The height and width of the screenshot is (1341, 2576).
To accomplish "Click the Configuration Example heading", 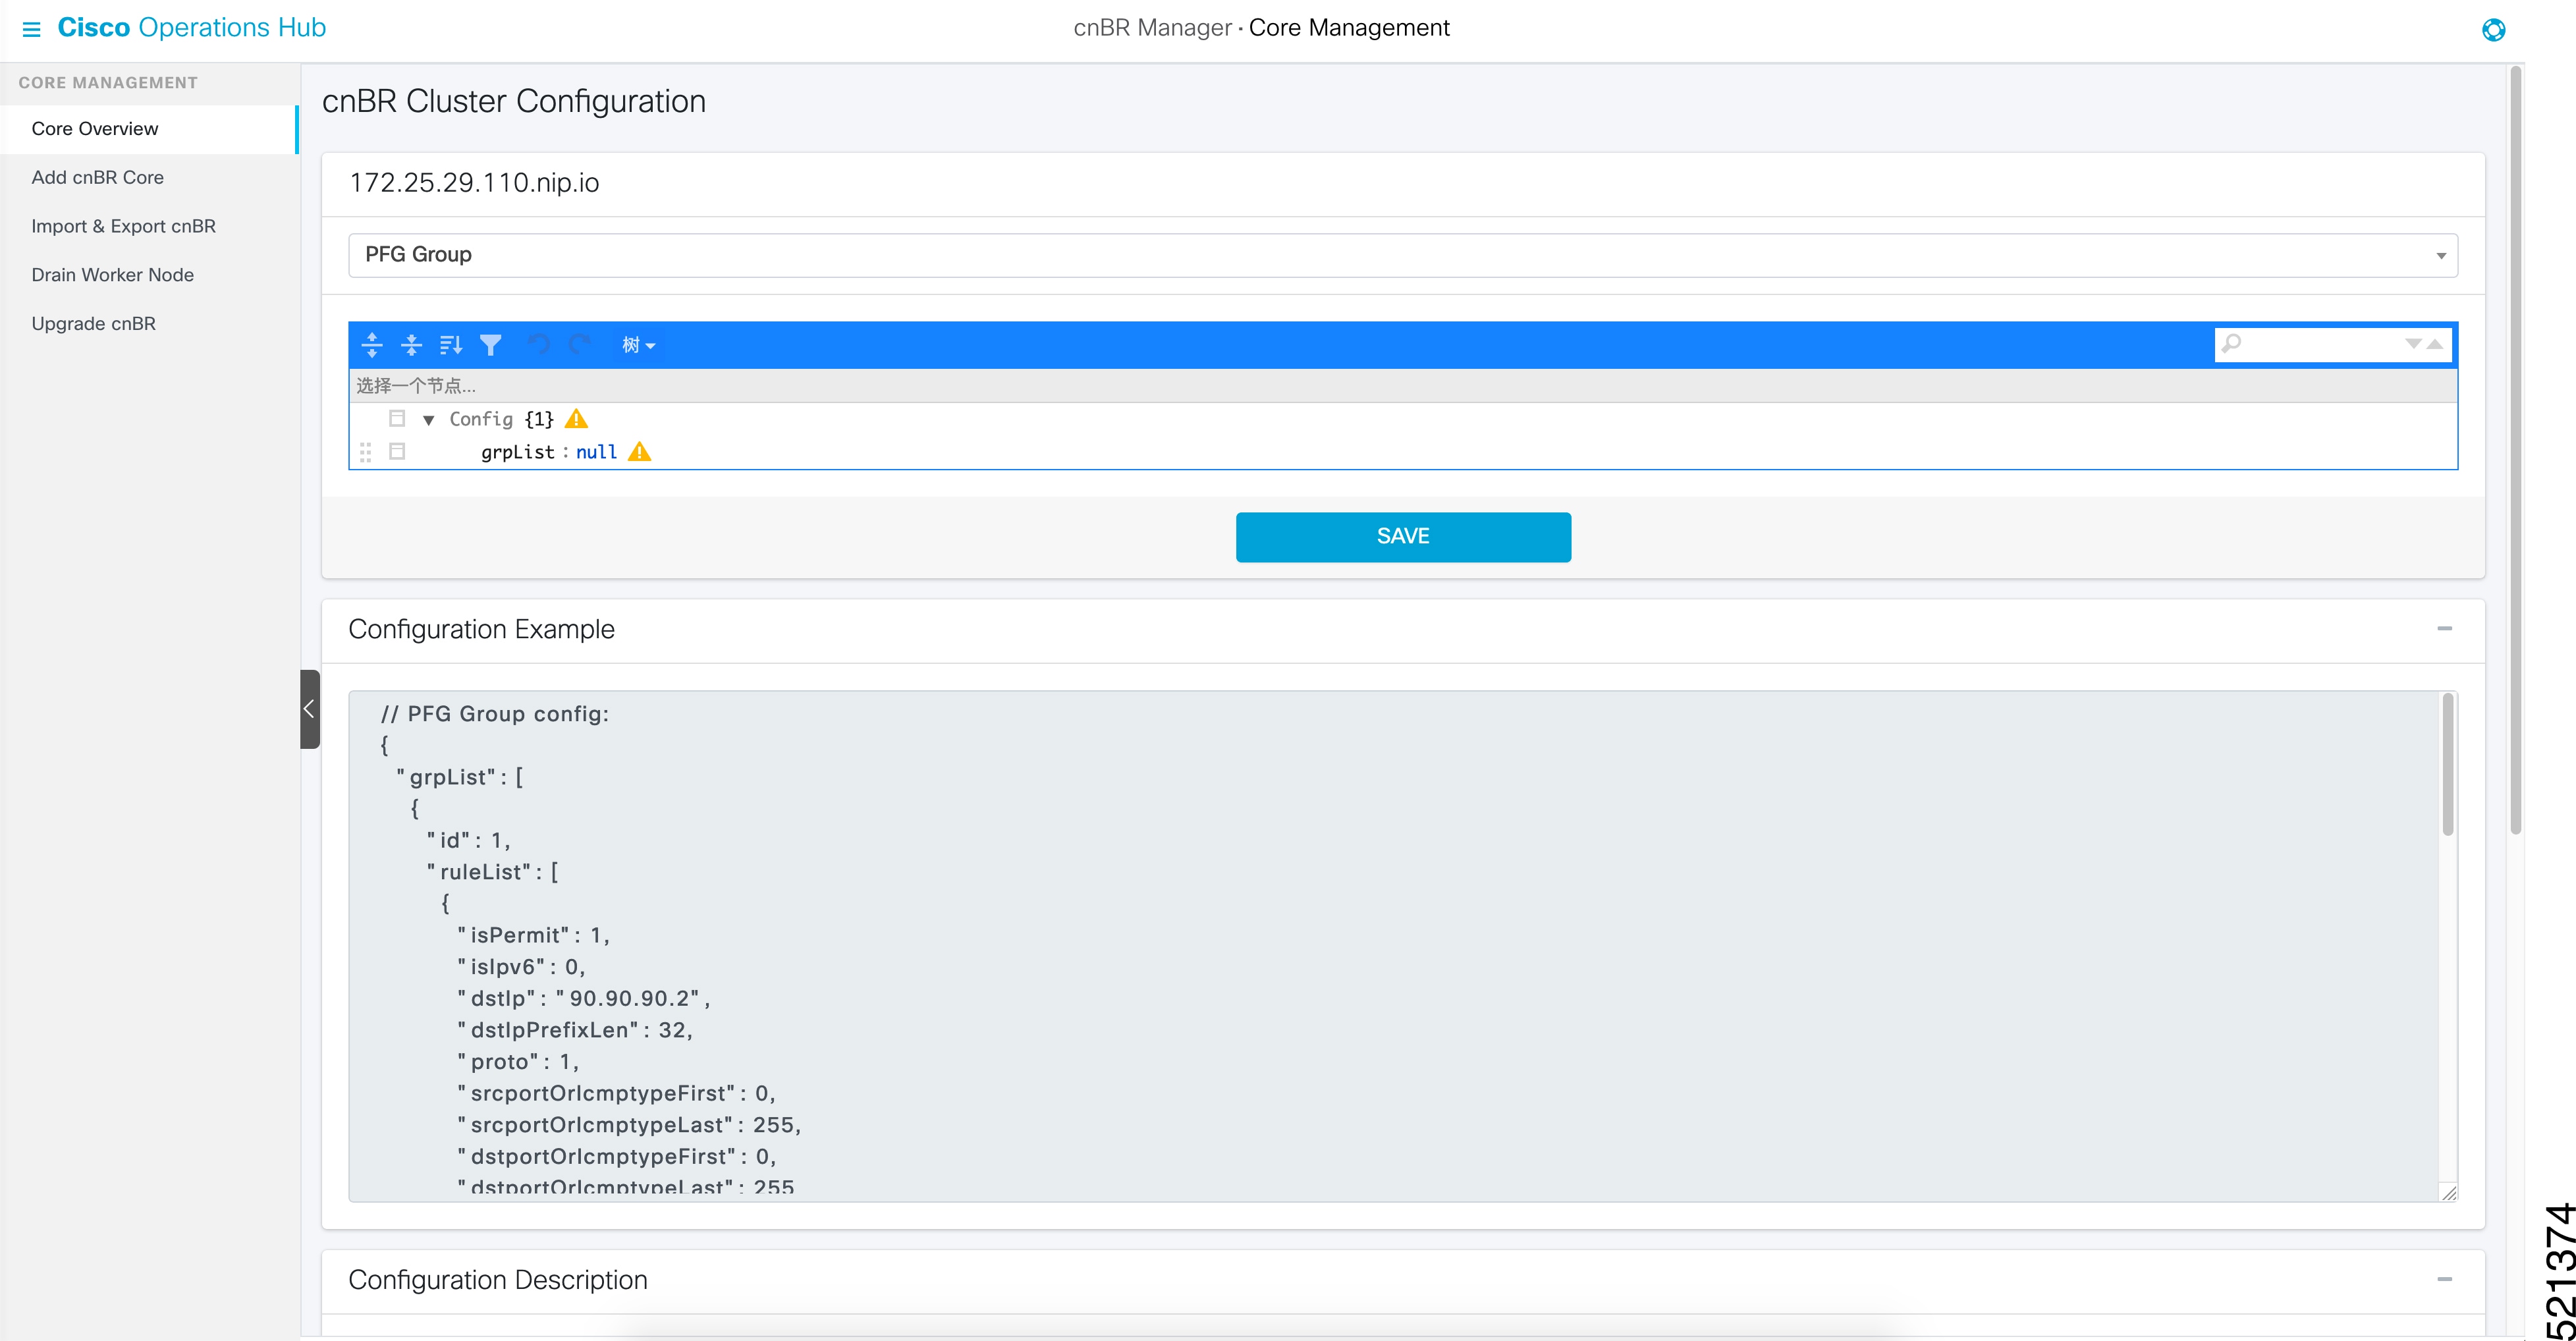I will [x=481, y=629].
